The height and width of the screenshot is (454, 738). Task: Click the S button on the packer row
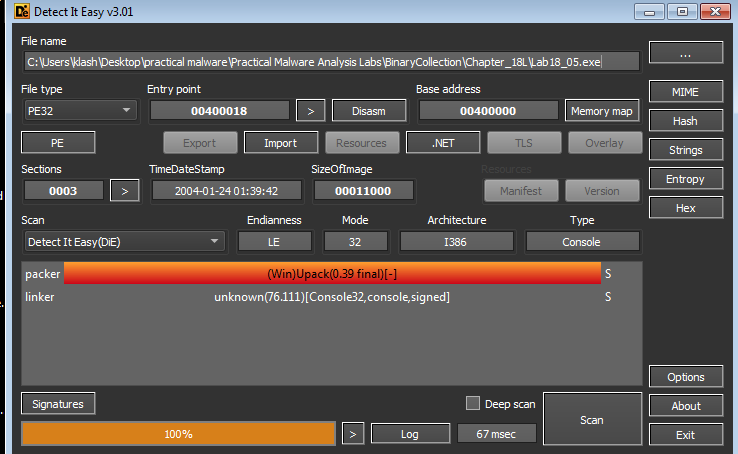[608, 273]
